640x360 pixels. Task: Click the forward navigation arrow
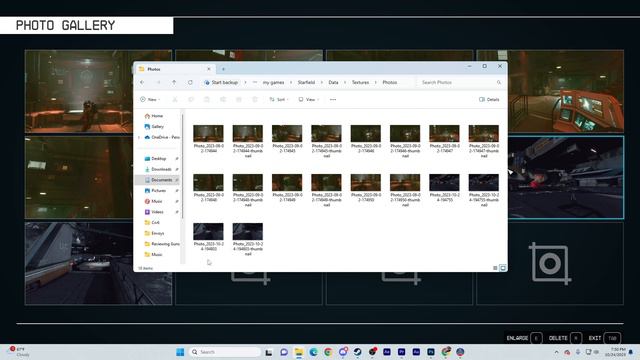[x=158, y=82]
